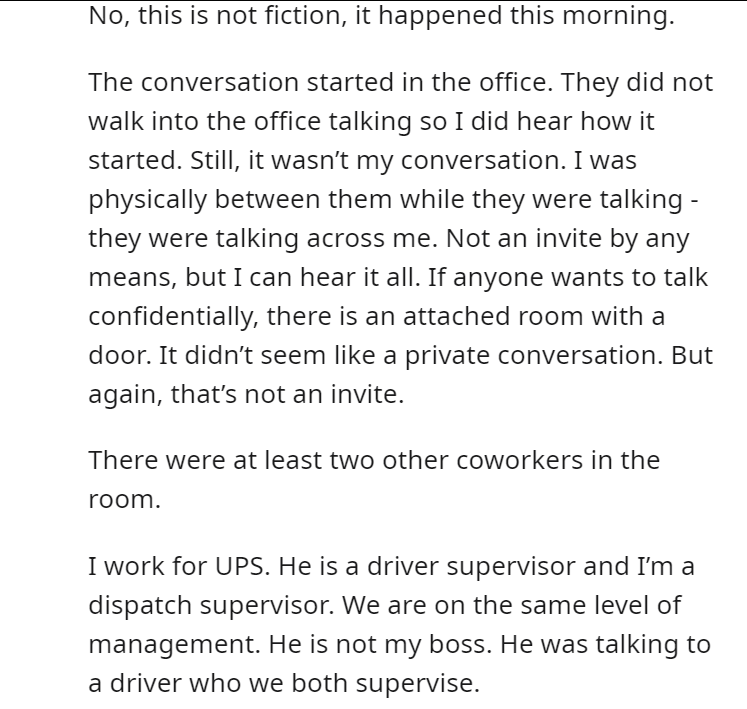Click the sentence "again, that's not an invite."
Viewport: 747px width, 709px height.
coord(246,395)
